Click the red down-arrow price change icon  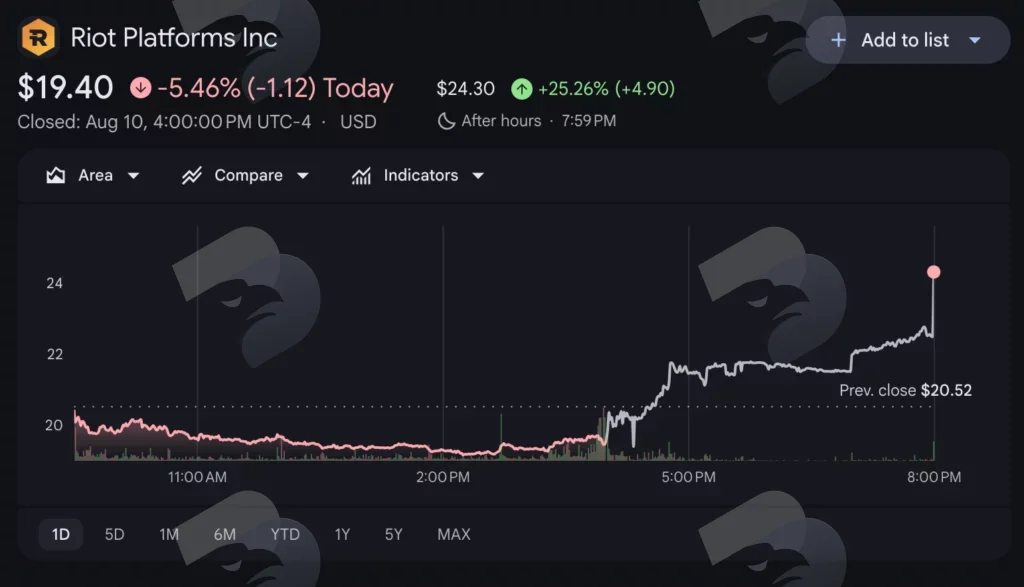140,87
